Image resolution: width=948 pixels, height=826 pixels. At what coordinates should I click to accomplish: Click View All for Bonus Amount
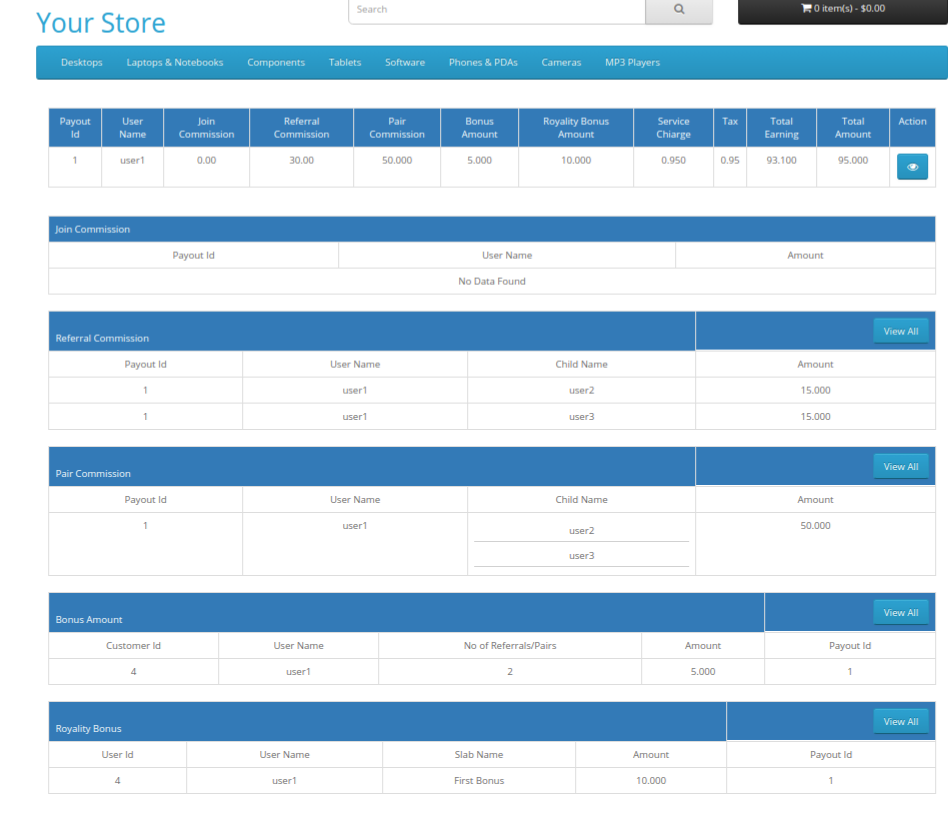click(900, 612)
